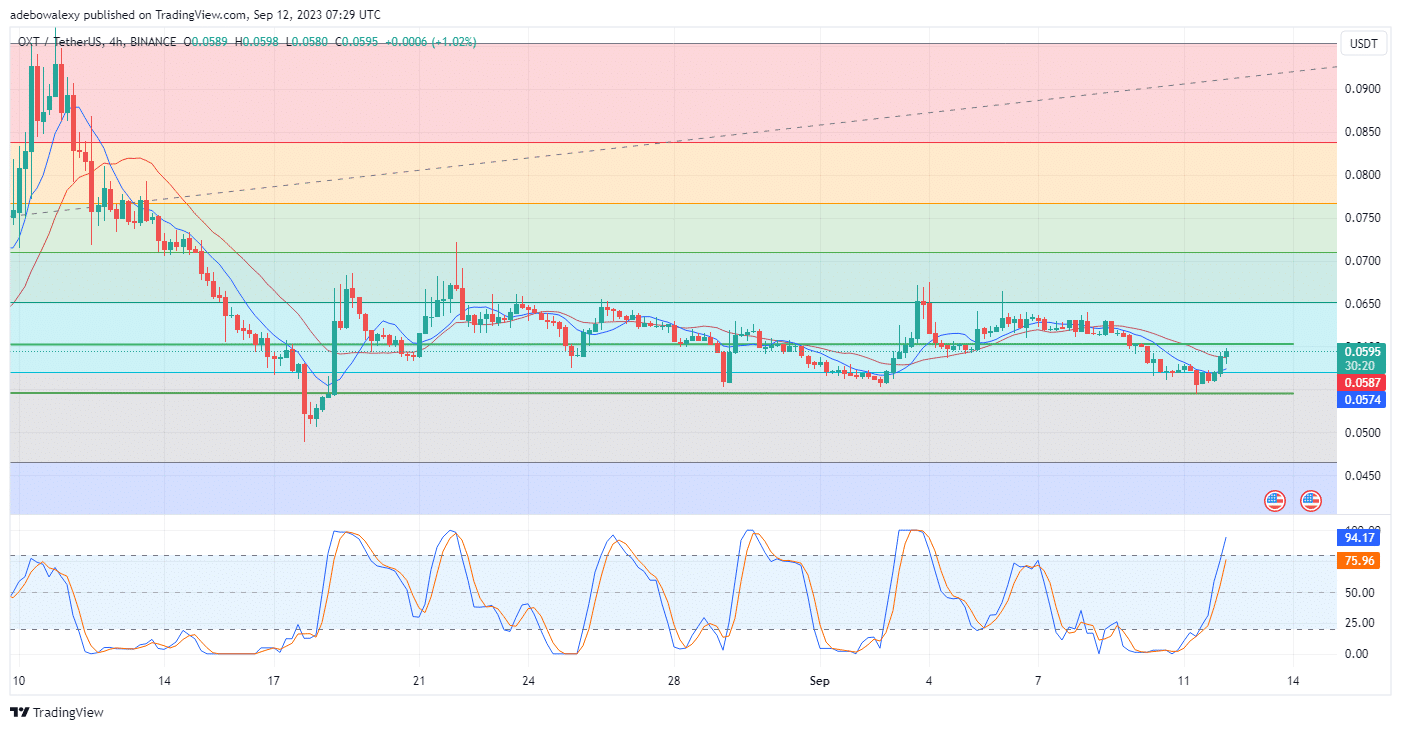Click the open value O0.0589 in the header
Viewport: 1401px width, 730px height.
[207, 42]
